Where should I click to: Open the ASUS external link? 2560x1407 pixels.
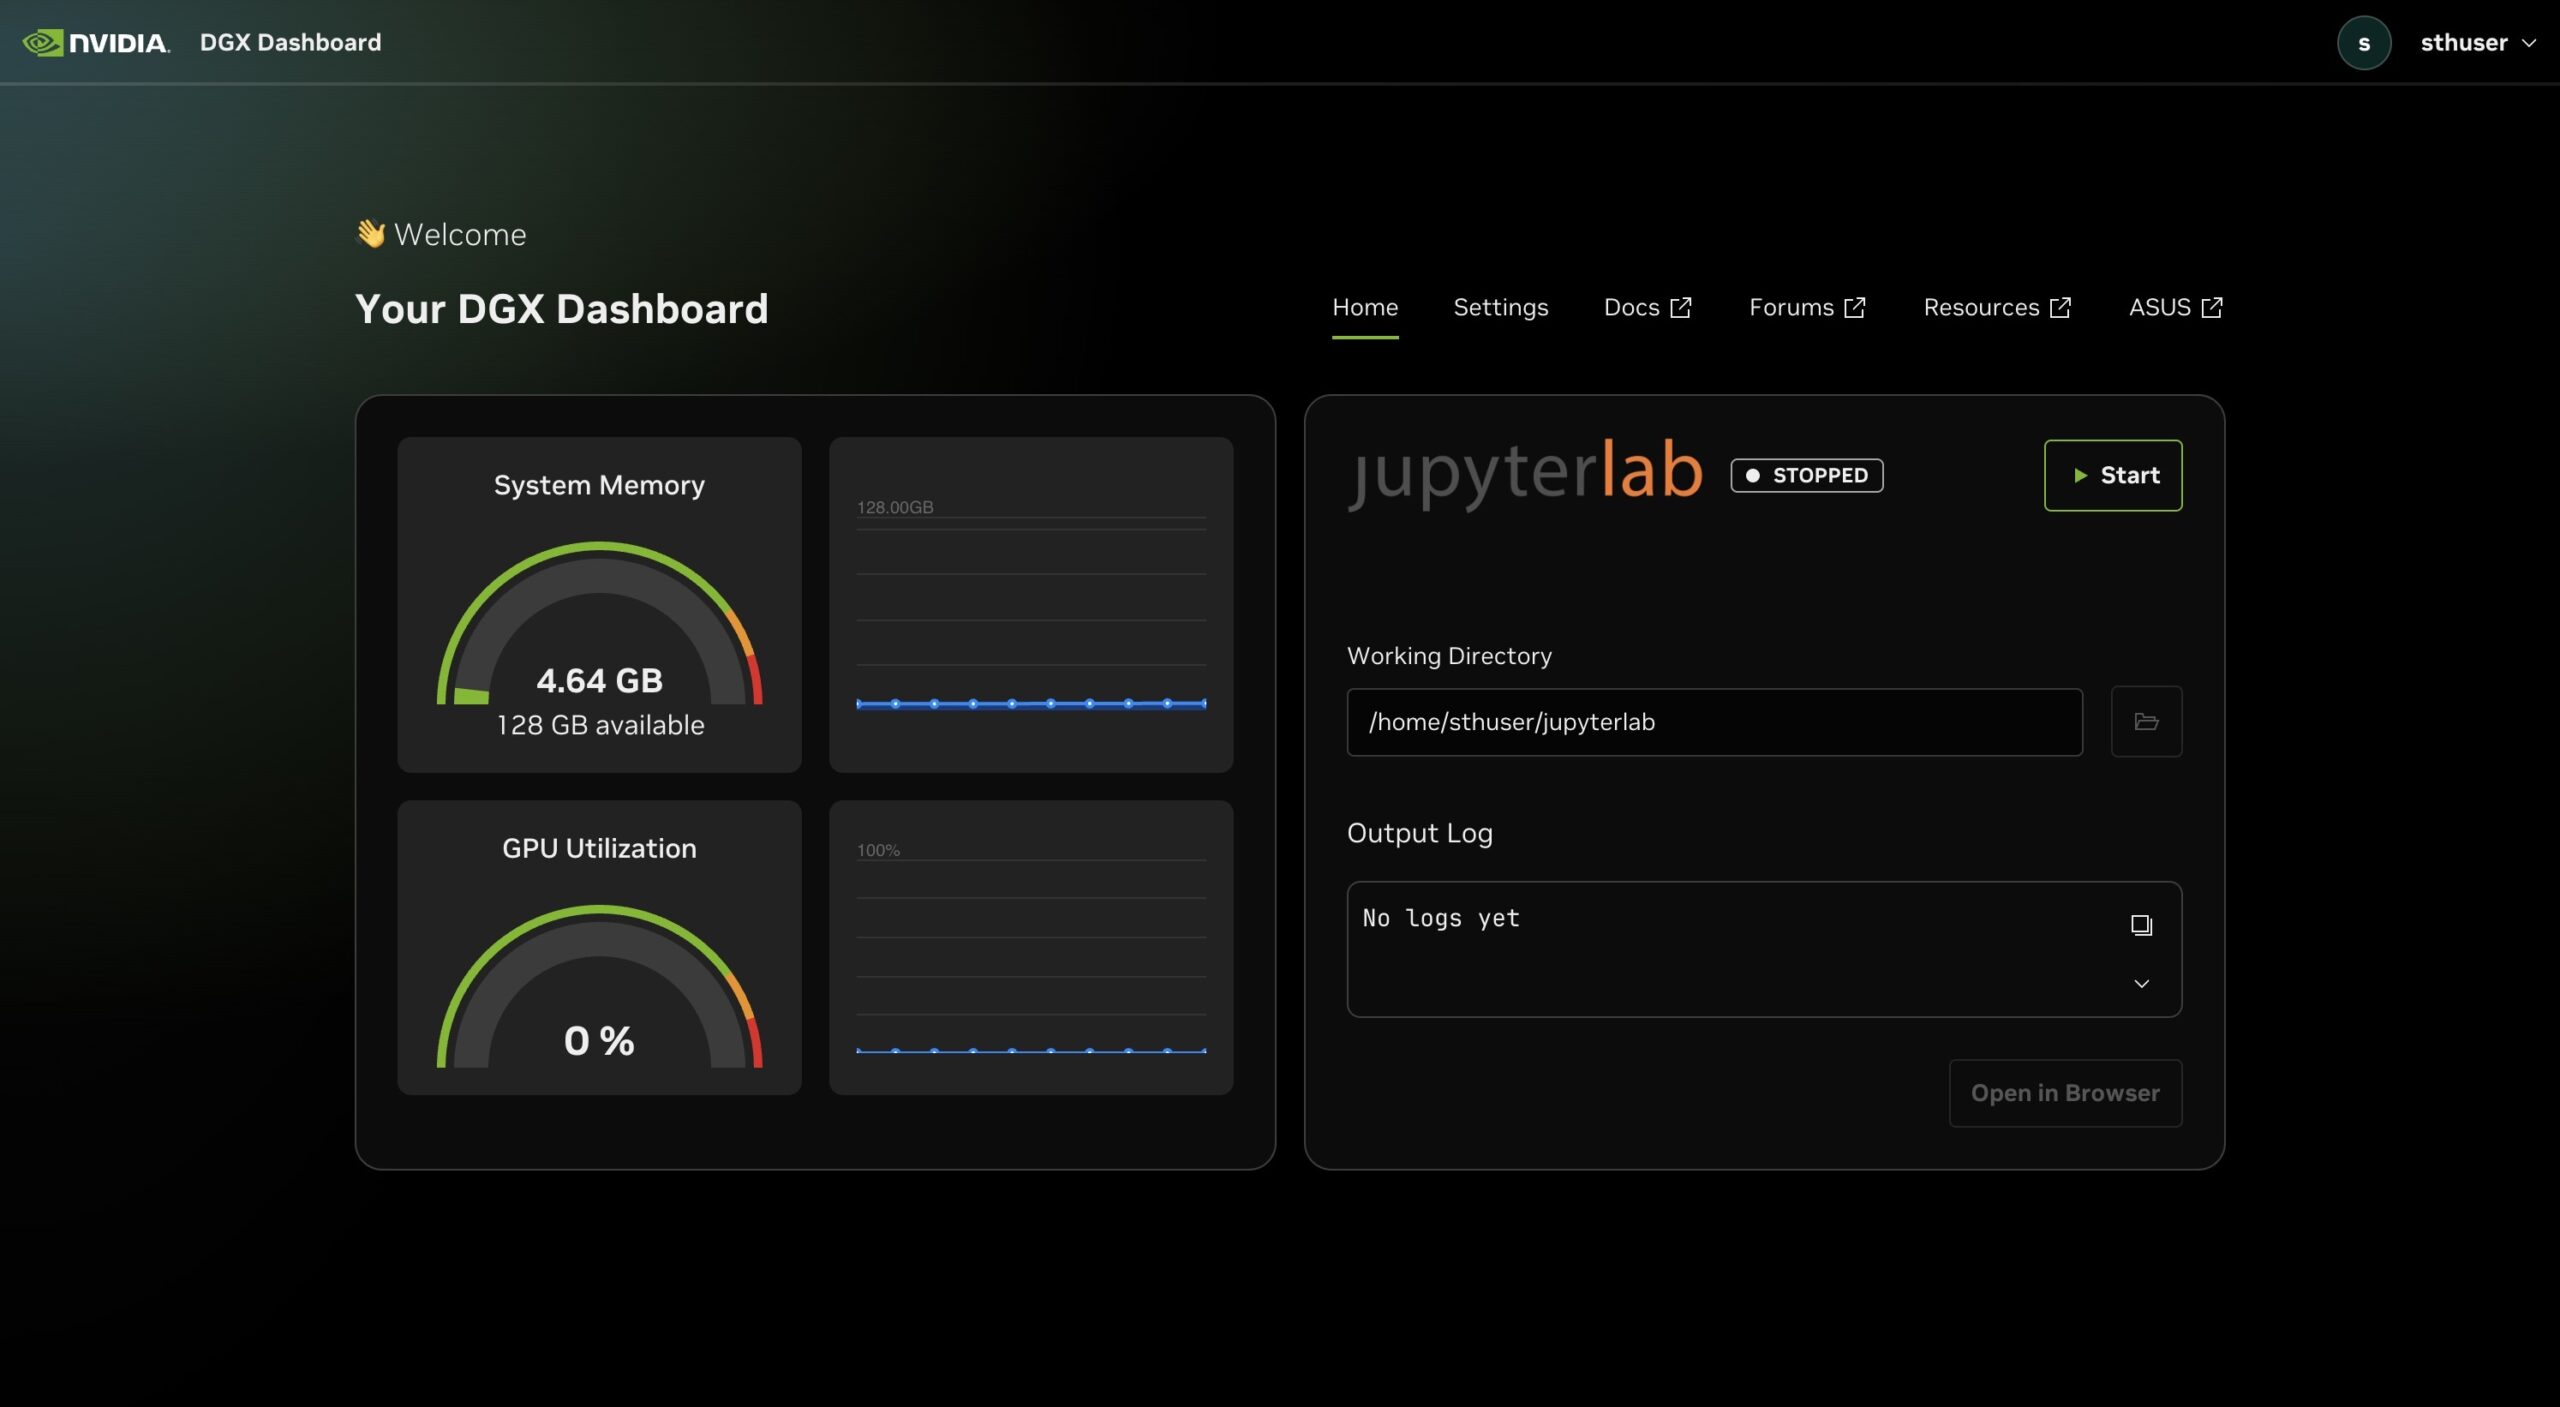pos(2175,307)
